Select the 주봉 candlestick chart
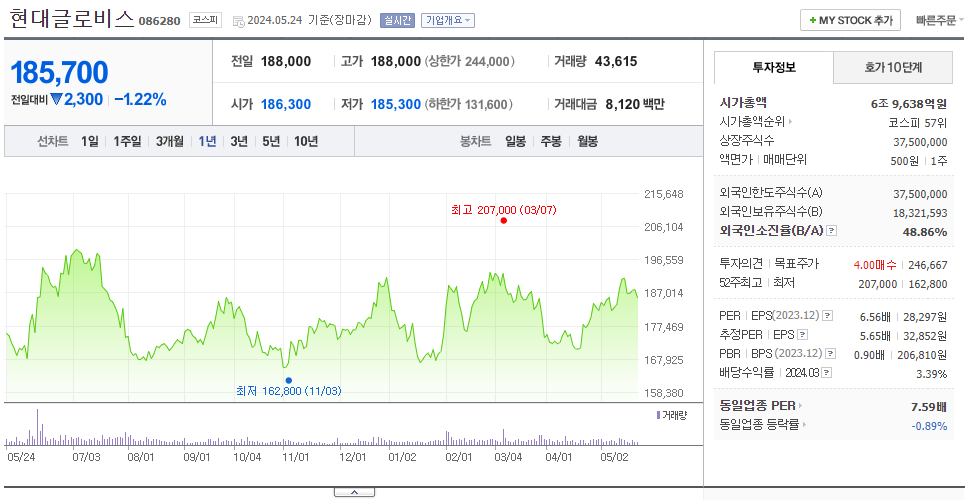The width and height of the screenshot is (968, 500). click(551, 141)
